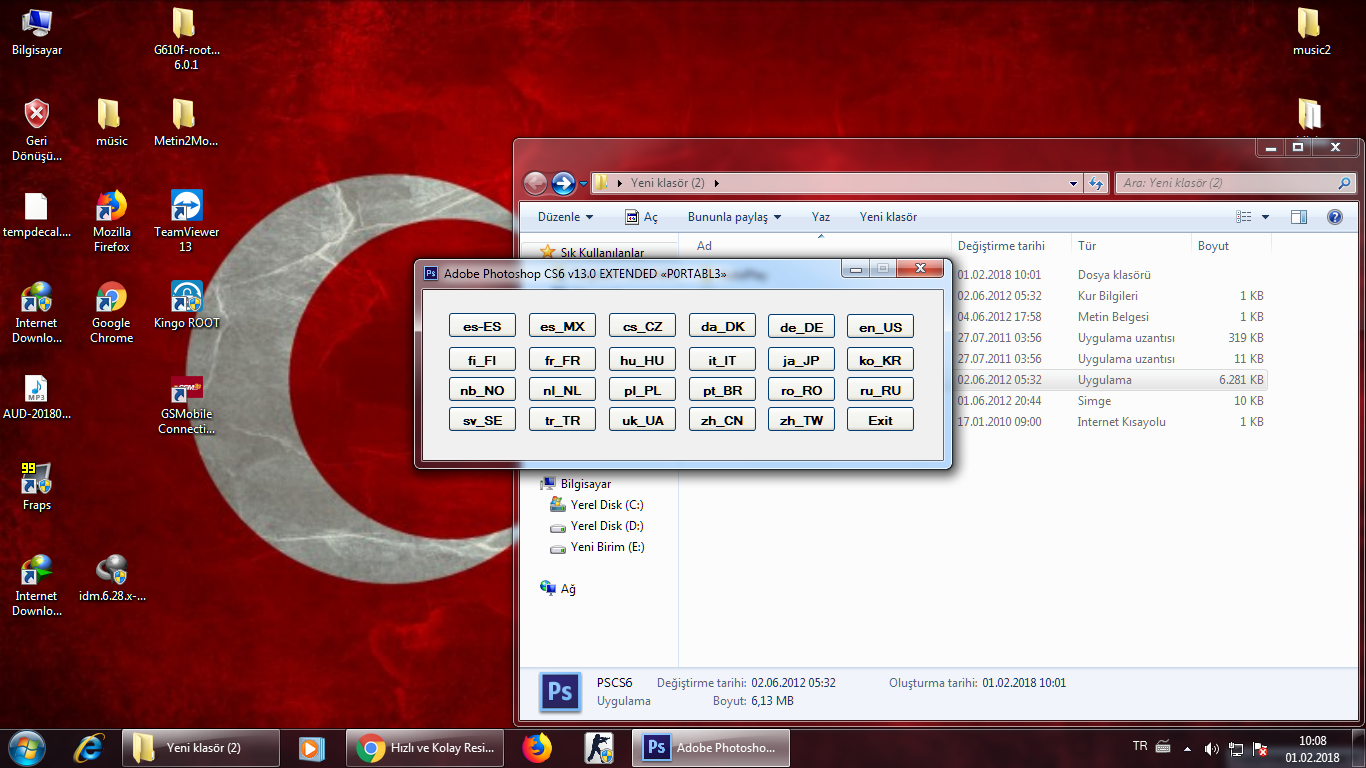This screenshot has height=768, width=1366.
Task: Click the Exit button in language dialog
Action: pyautogui.click(x=880, y=420)
